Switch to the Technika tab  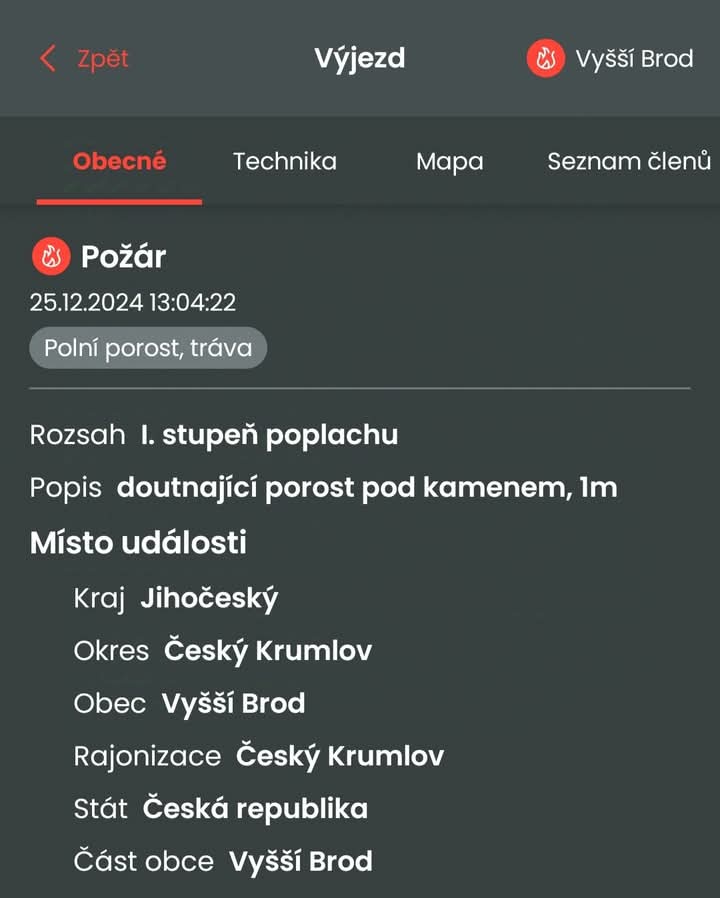click(x=285, y=162)
